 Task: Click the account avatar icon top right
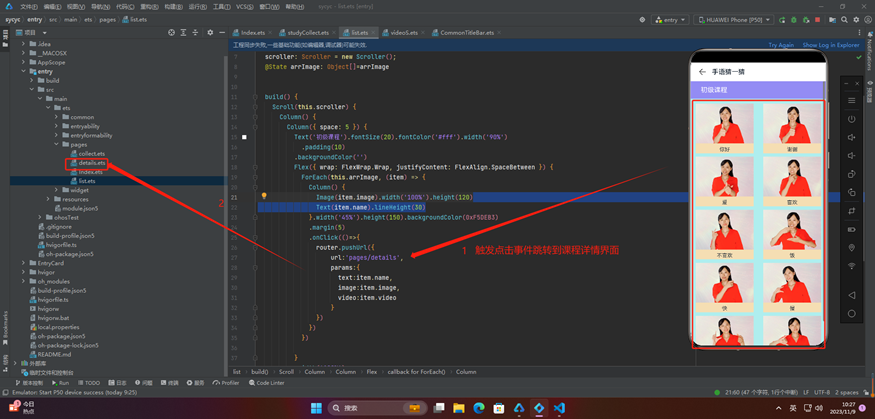click(868, 20)
